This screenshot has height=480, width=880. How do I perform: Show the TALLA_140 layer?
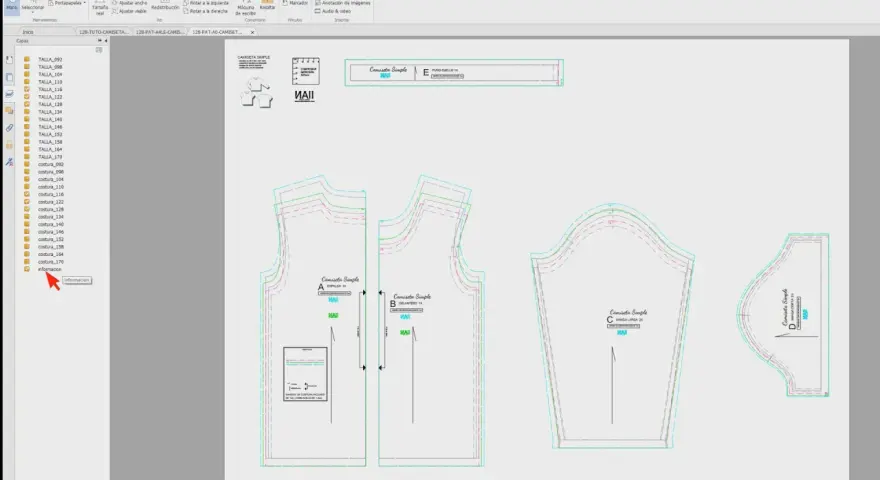[x=26, y=119]
